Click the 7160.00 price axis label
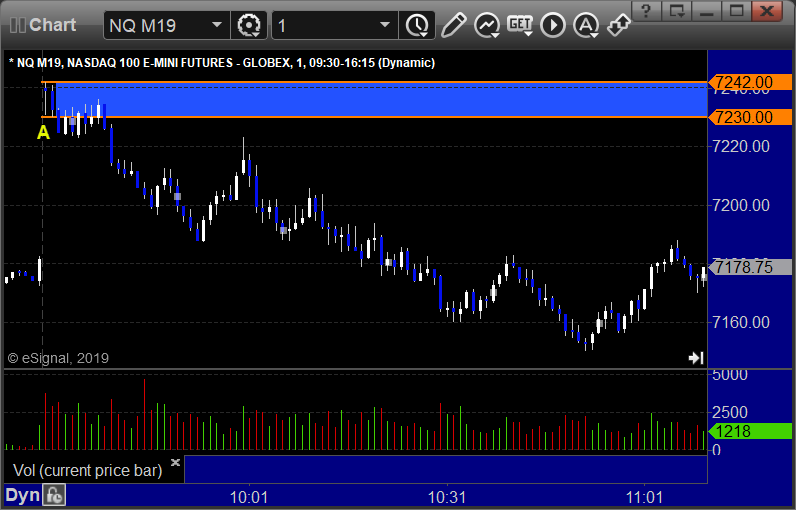This screenshot has width=796, height=510. coord(741,322)
